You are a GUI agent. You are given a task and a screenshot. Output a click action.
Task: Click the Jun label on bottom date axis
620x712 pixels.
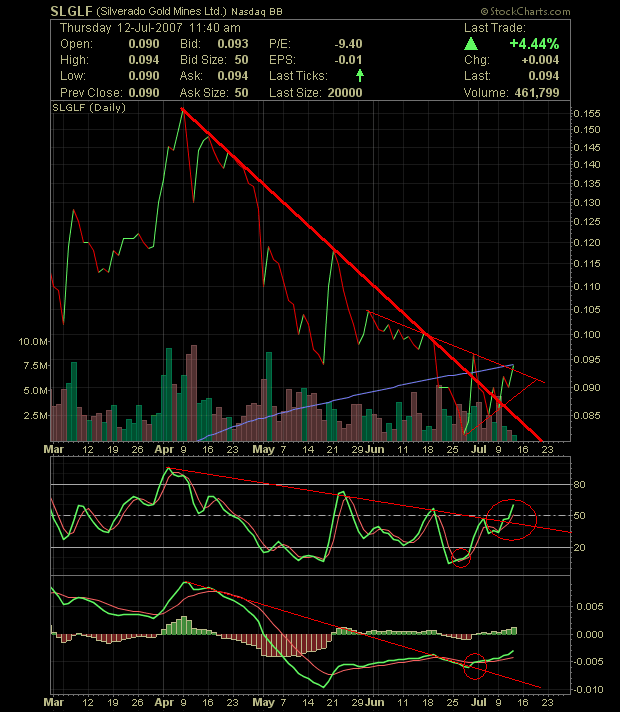pos(375,702)
